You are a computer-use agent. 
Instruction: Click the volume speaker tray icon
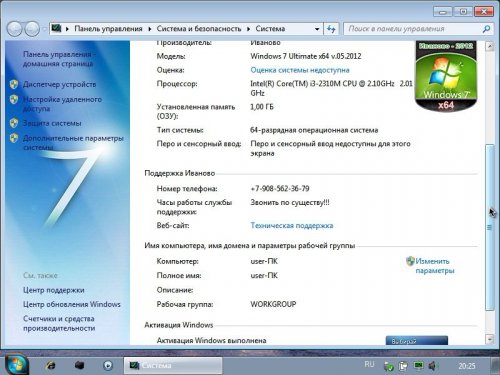(433, 366)
